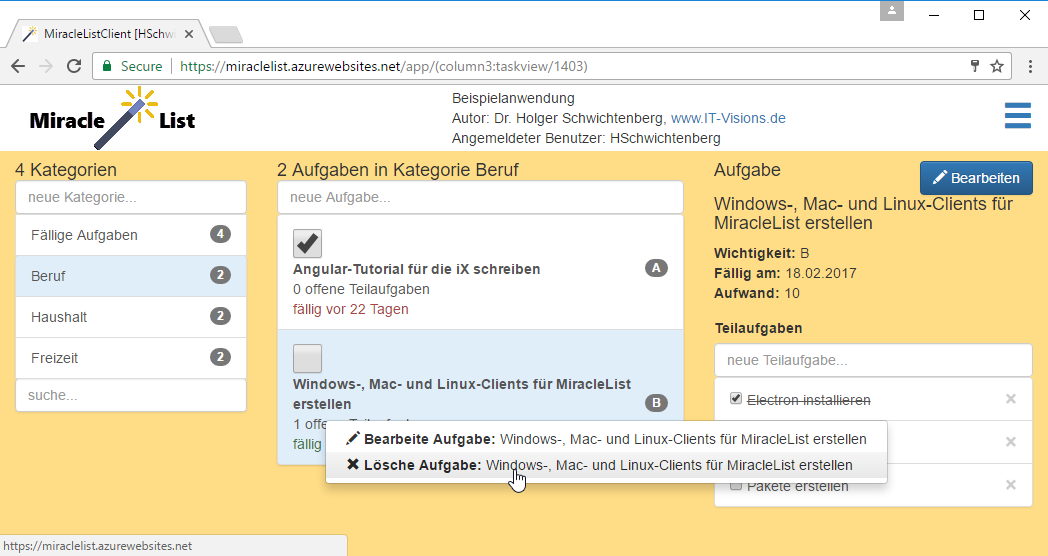Open task Windows-, Mac- und Linux-Clients title

click(x=462, y=394)
